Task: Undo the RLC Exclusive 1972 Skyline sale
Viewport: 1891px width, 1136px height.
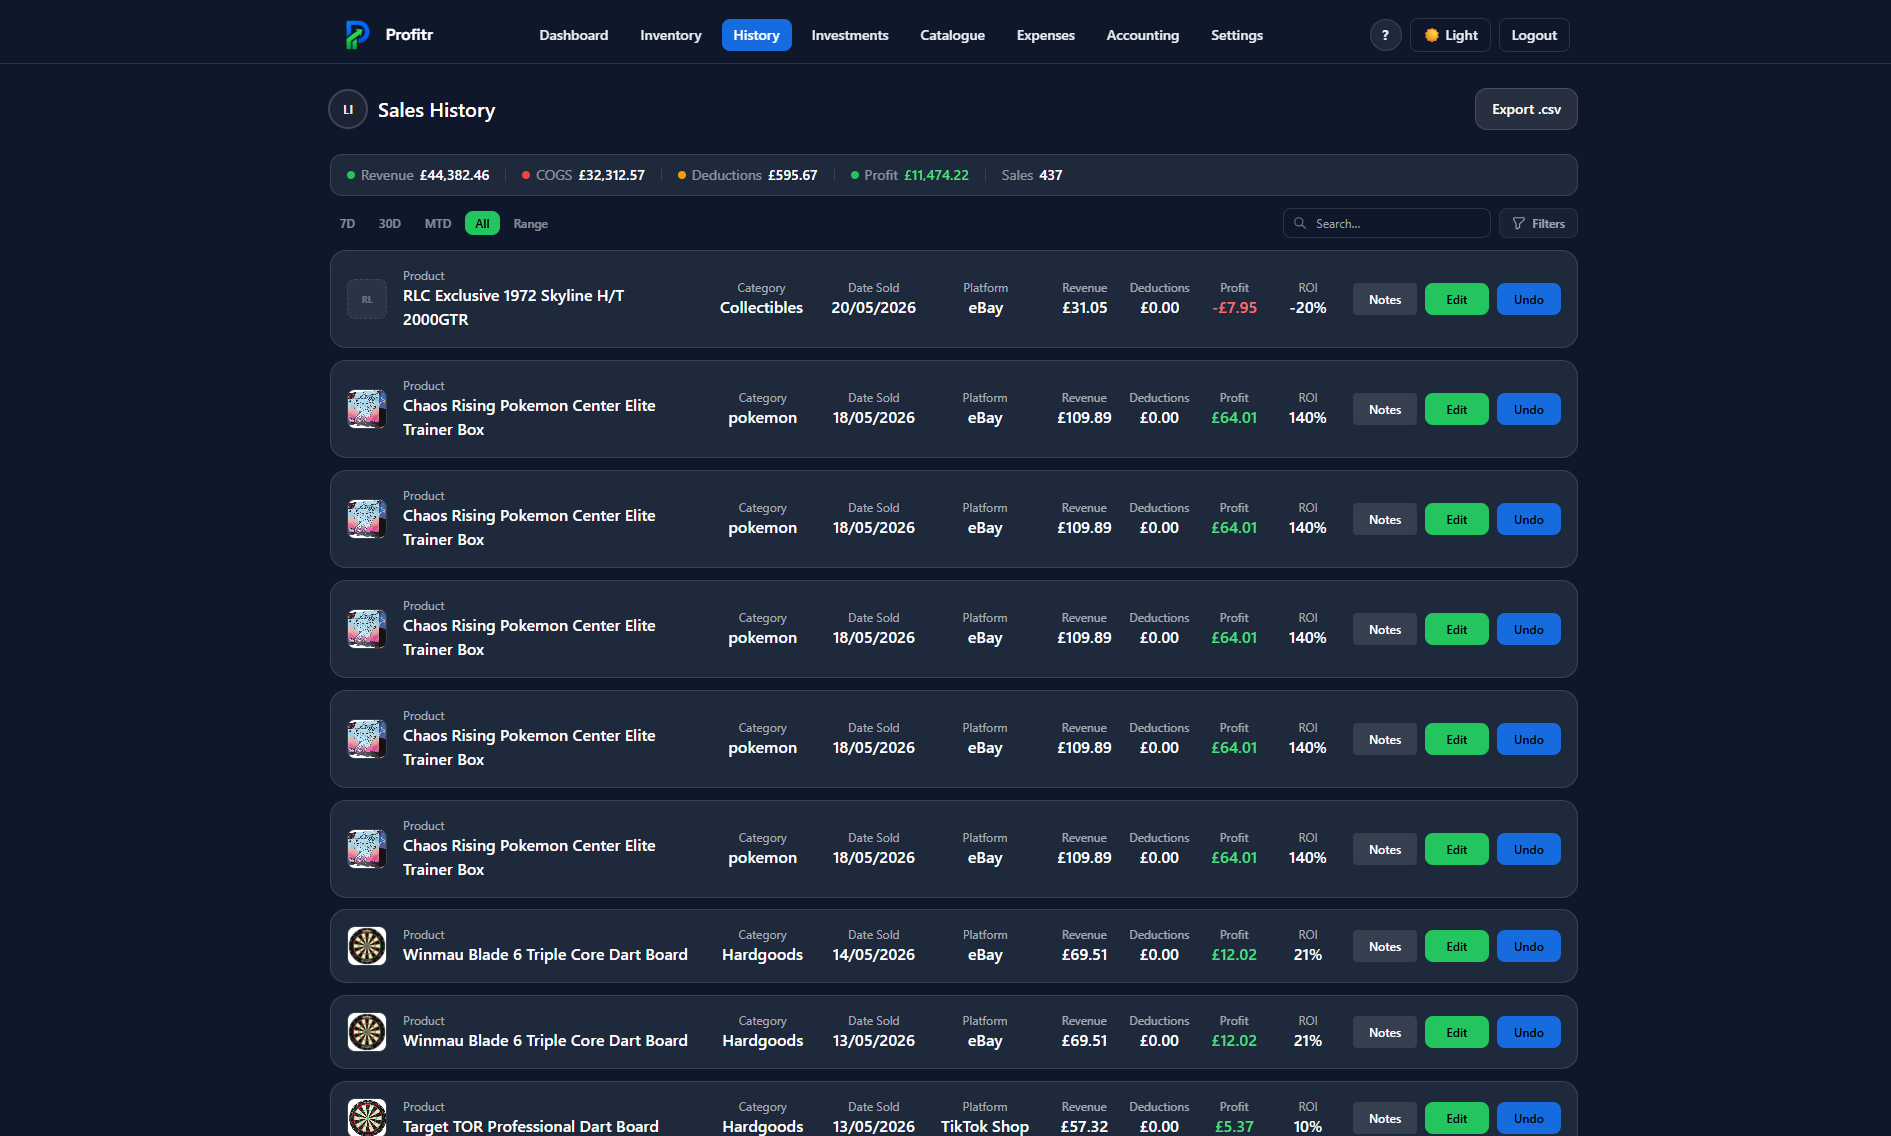Action: tap(1528, 299)
